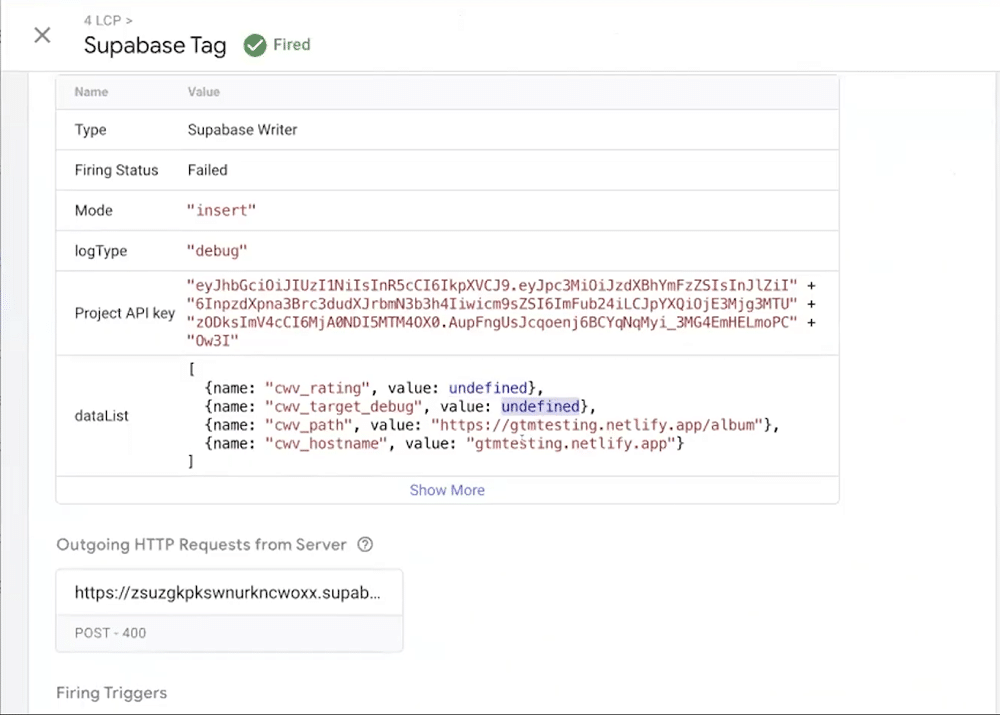Close the Supabase Tag detail view
Viewport: 1000px width, 715px height.
pyautogui.click(x=42, y=35)
